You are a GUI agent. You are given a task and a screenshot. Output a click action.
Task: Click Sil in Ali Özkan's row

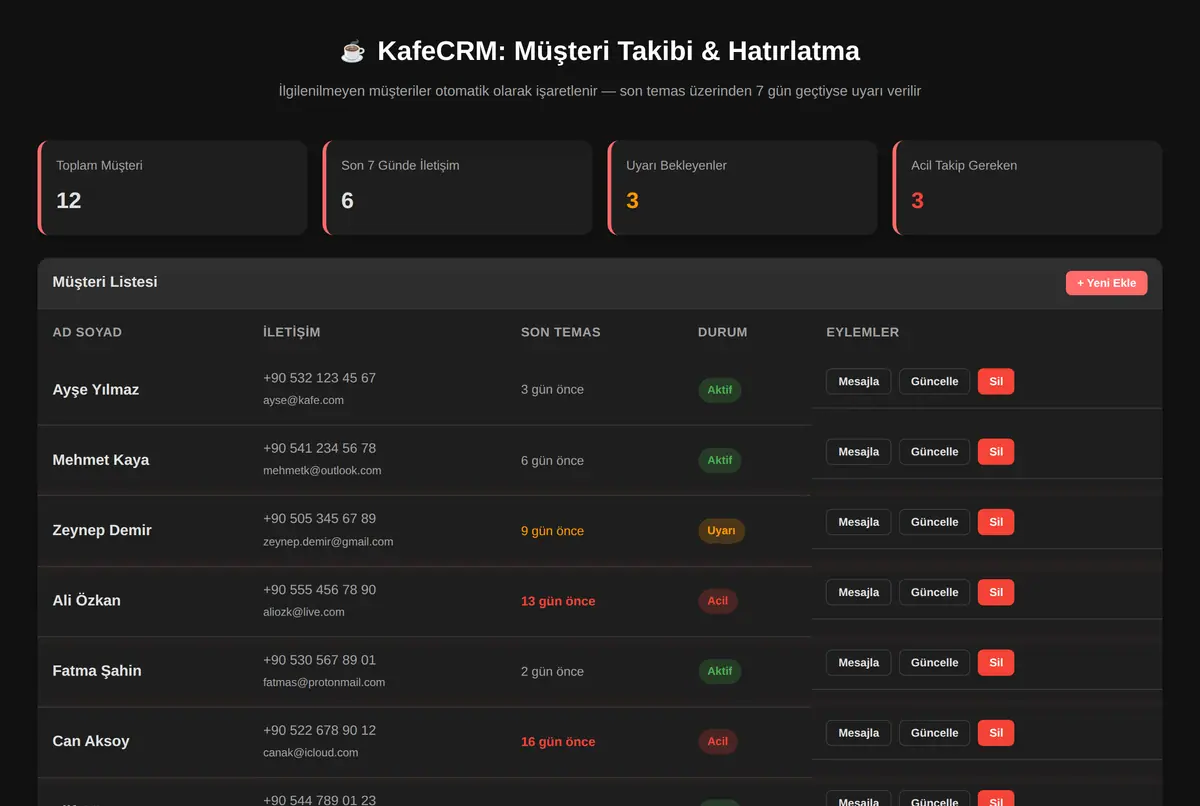coord(996,592)
